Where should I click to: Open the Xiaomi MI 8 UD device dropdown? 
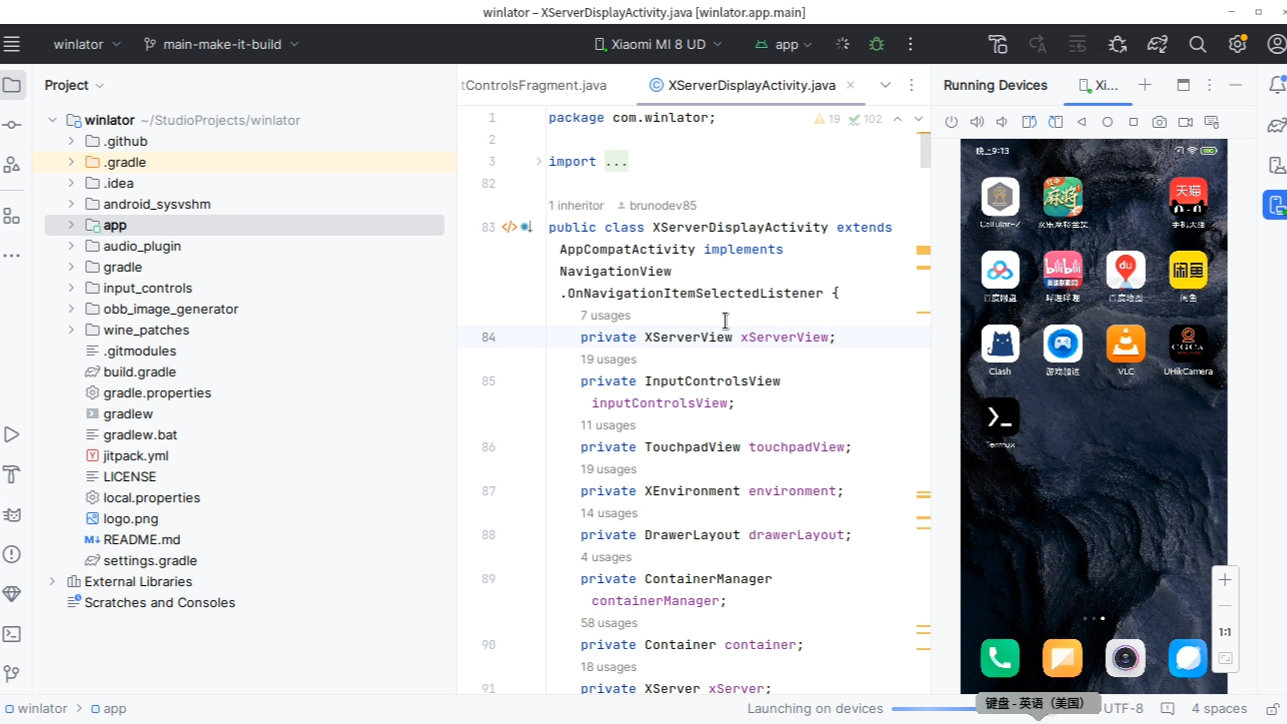click(650, 44)
